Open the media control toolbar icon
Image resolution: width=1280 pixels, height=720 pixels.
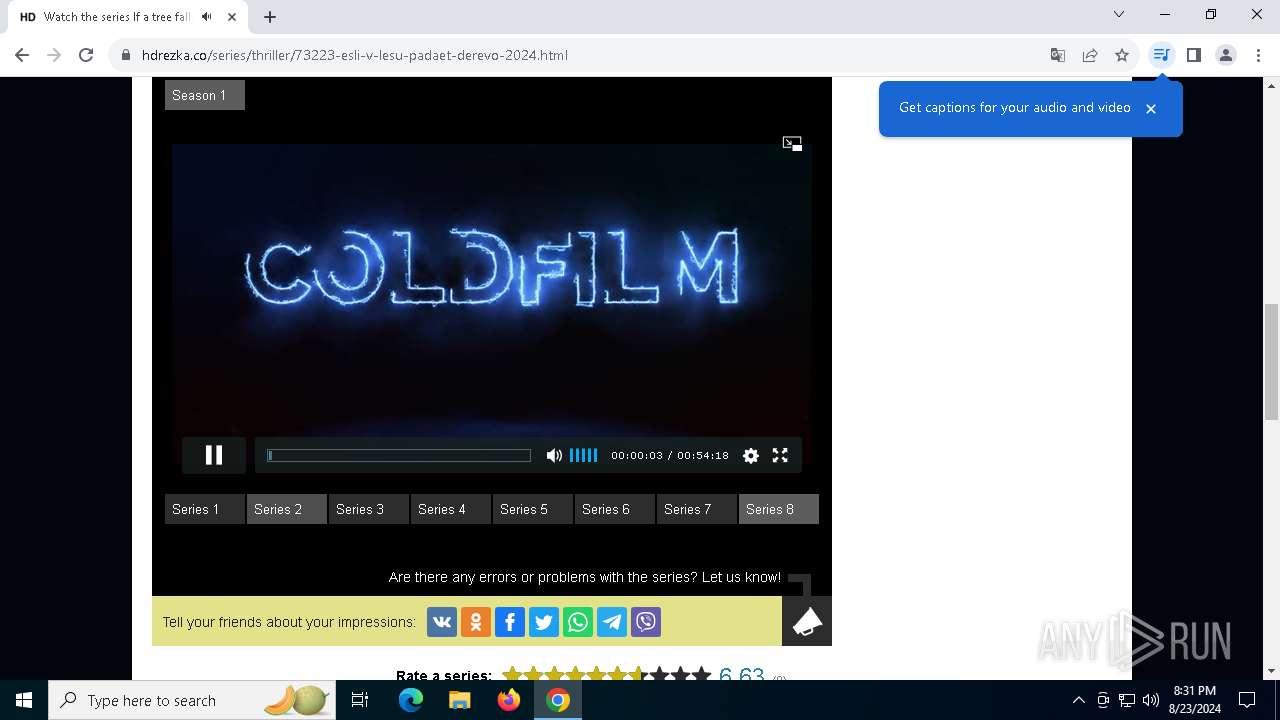tap(1161, 55)
